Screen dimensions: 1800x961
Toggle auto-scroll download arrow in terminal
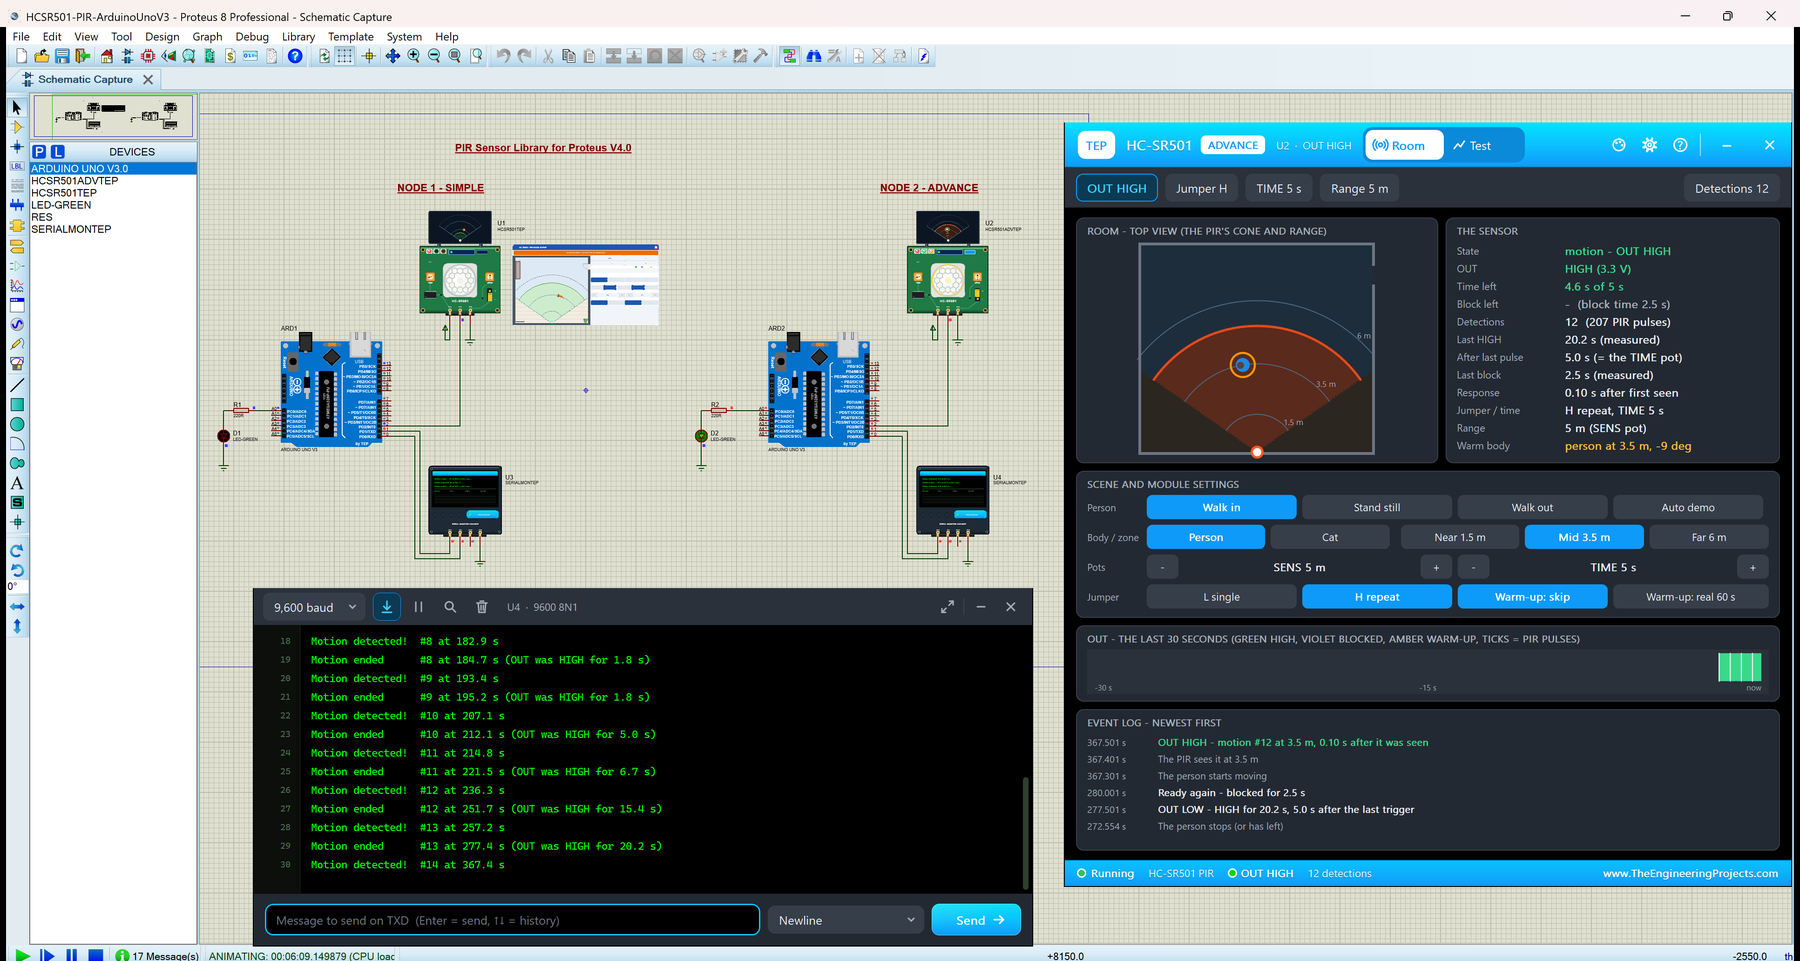tap(387, 607)
